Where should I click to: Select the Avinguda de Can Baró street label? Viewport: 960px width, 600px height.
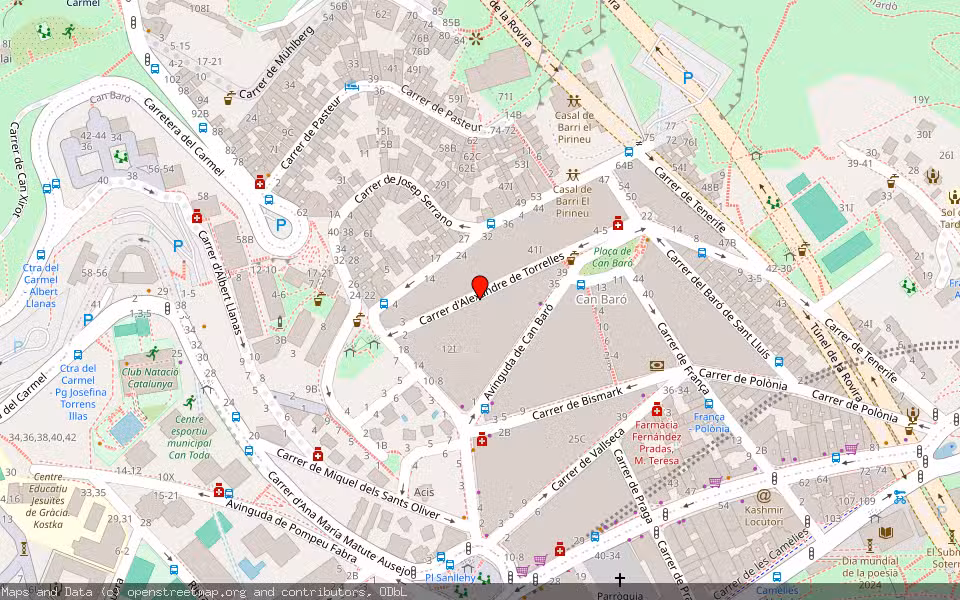coord(519,351)
